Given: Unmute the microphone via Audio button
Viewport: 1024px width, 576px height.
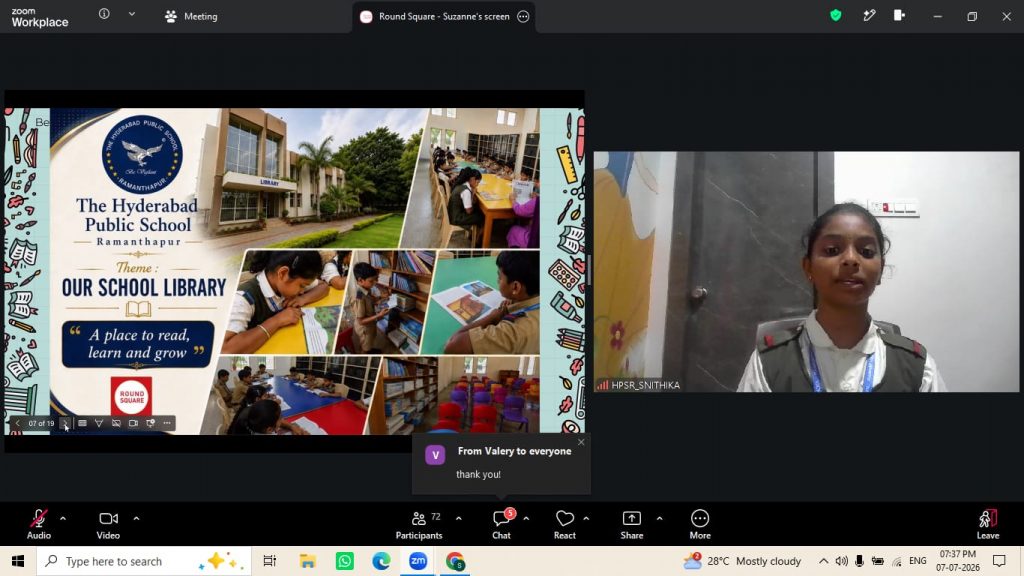Looking at the screenshot, I should (39, 524).
